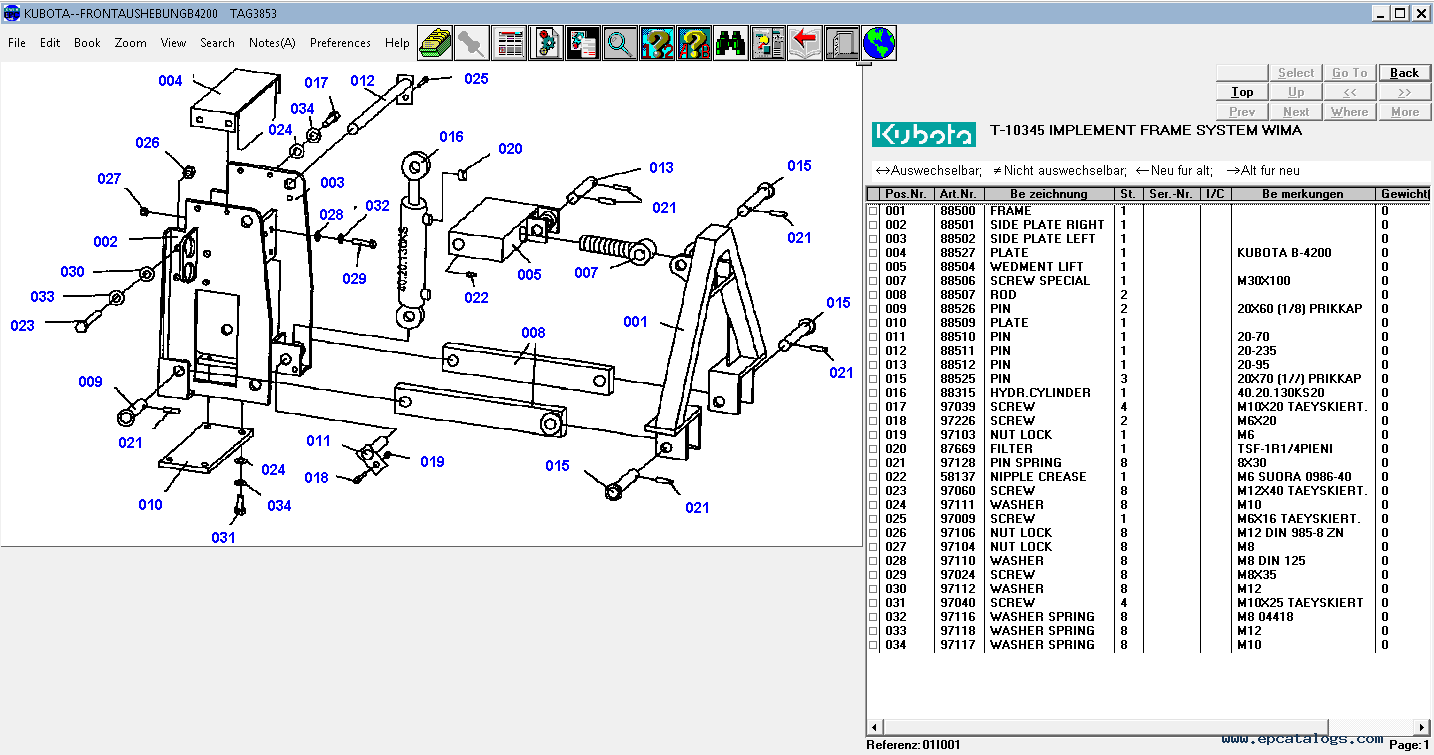Screen dimensions: 1434x755
Task: Click the More button
Action: [1404, 112]
